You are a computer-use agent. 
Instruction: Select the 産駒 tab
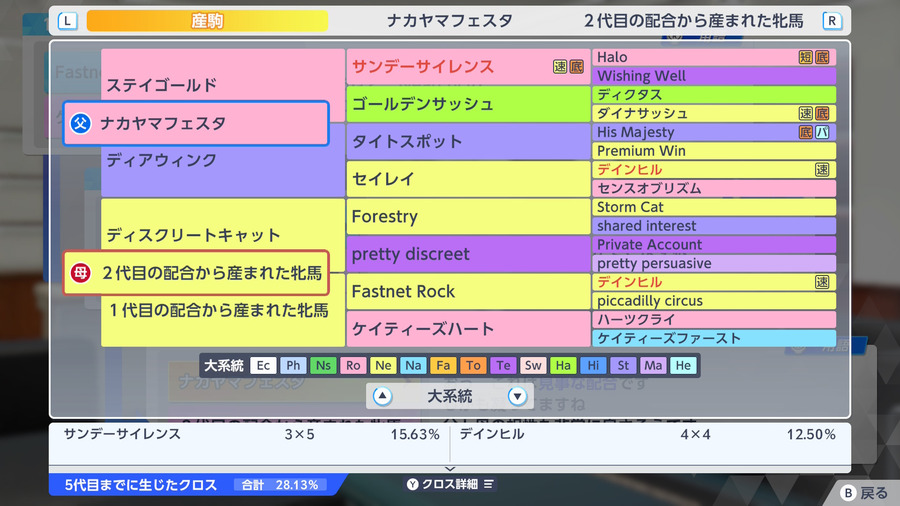pos(207,21)
